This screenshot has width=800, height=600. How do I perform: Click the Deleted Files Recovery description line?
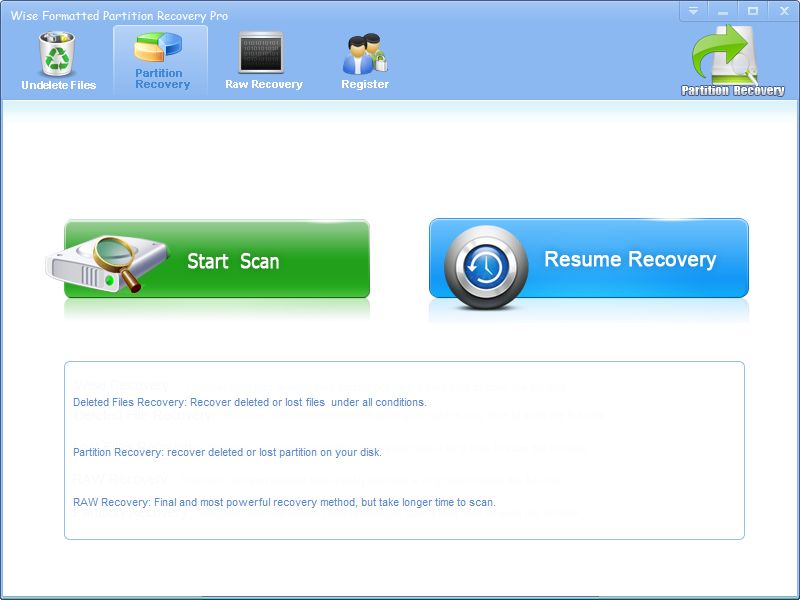249,402
